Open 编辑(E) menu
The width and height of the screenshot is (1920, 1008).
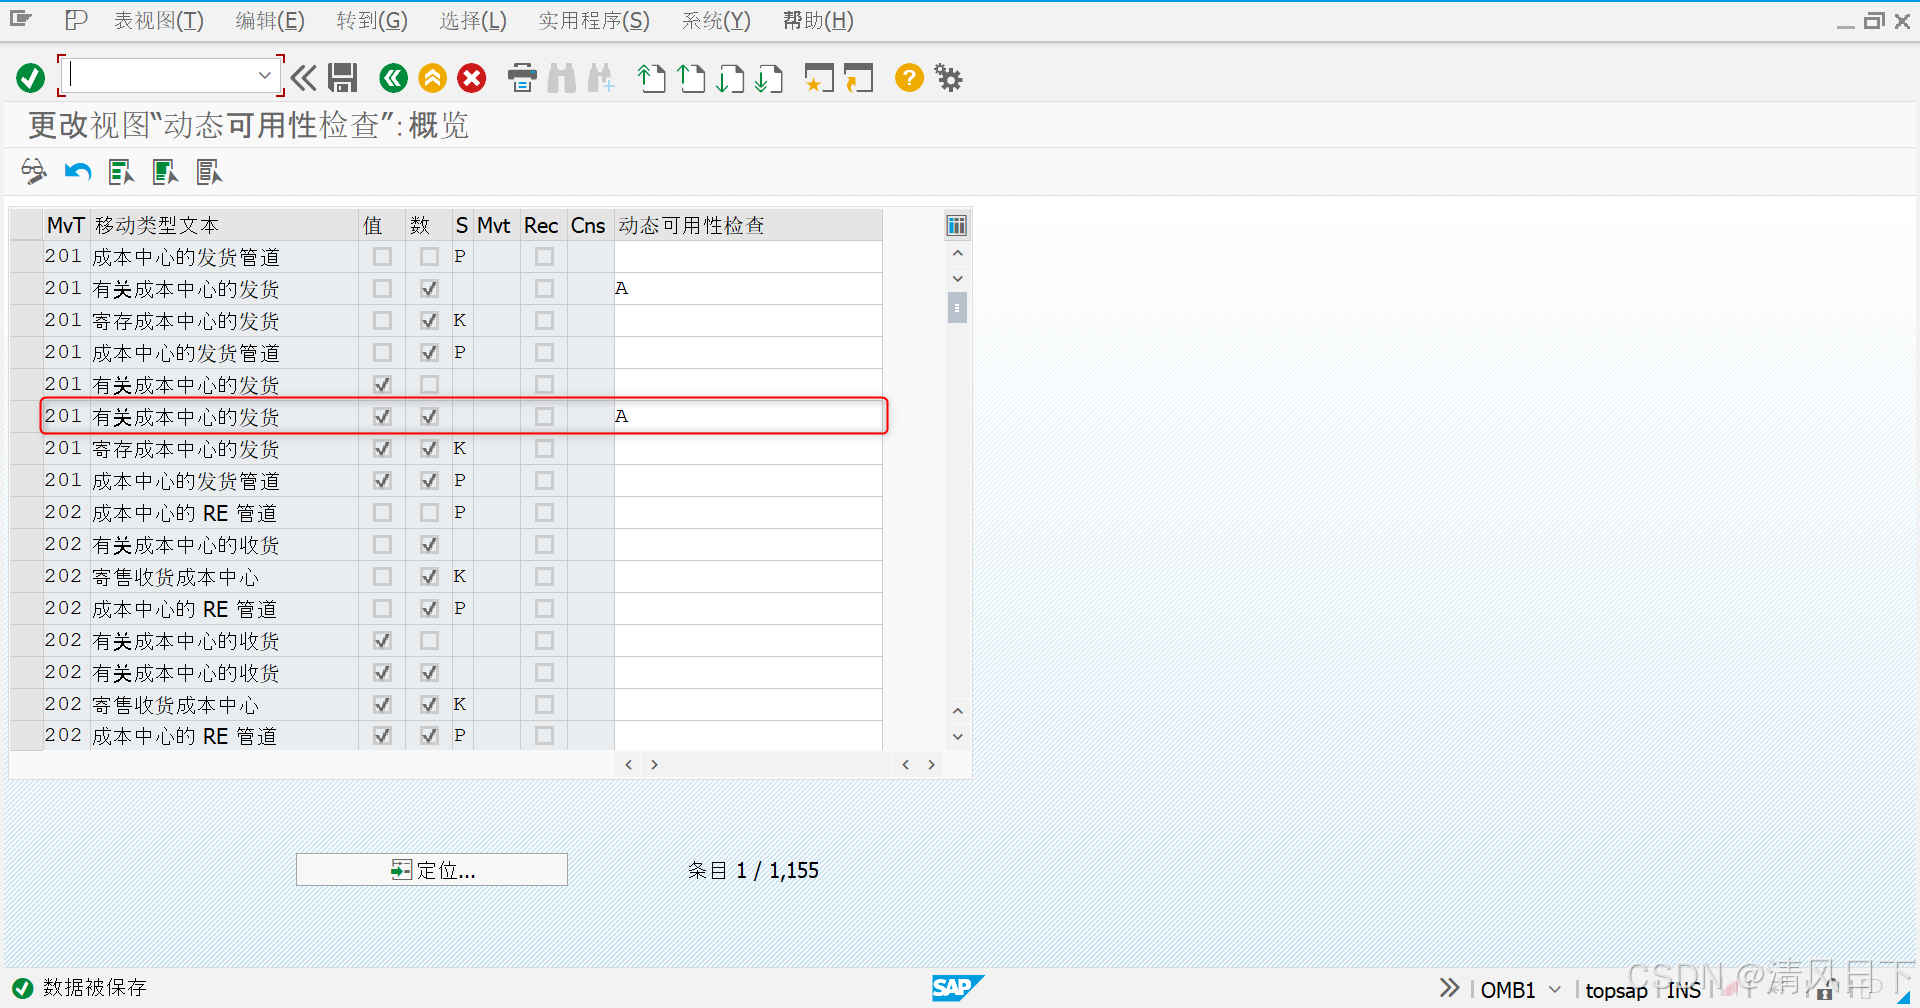tap(270, 21)
